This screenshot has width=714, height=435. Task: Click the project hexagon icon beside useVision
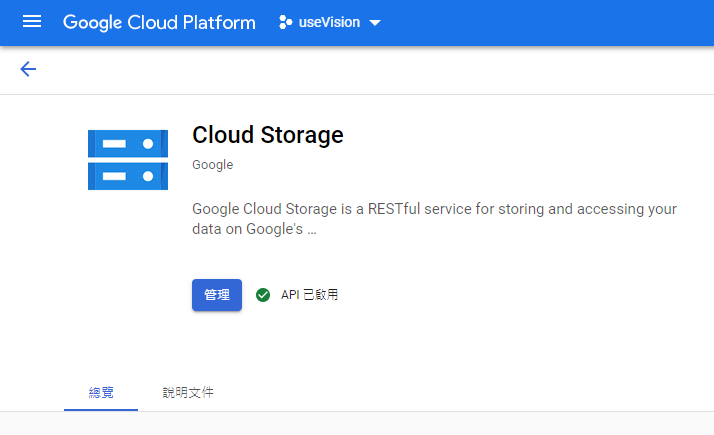click(286, 22)
